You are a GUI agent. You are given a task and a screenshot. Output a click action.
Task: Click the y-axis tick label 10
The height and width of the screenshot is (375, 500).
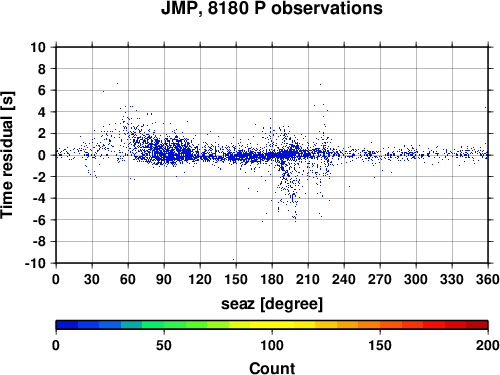point(38,47)
